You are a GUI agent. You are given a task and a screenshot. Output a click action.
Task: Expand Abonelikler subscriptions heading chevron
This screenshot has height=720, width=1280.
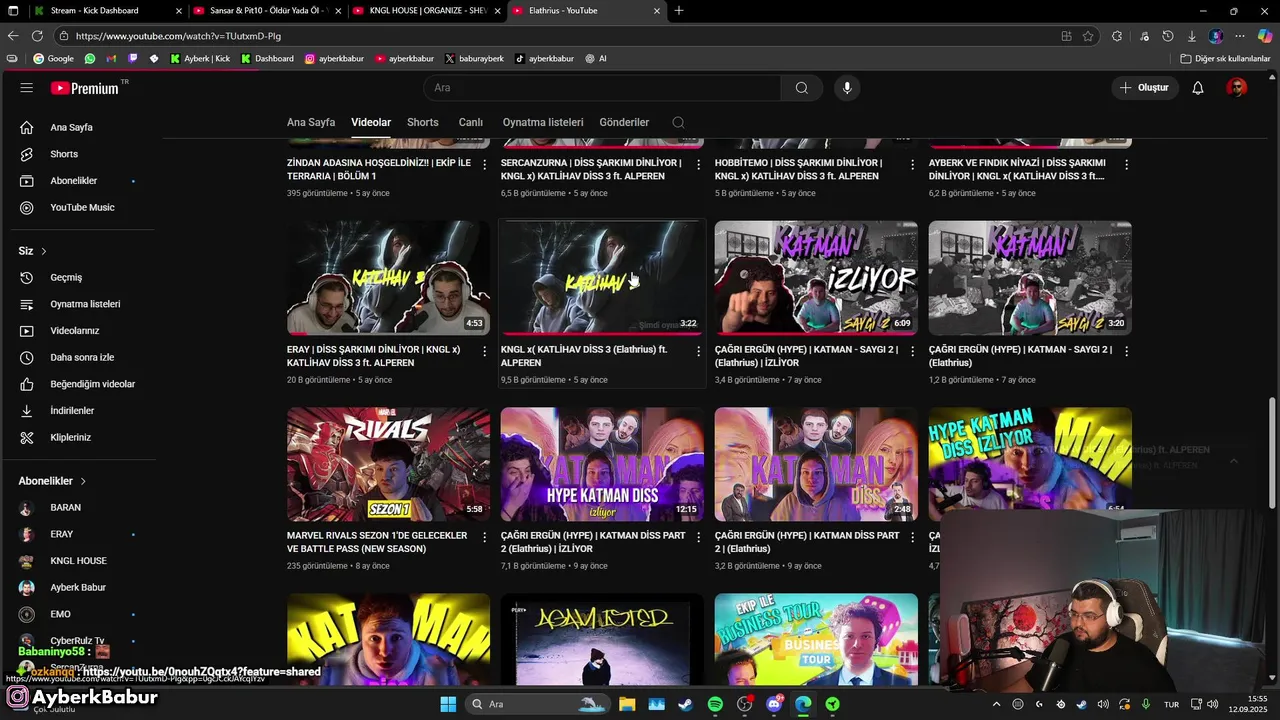(x=83, y=481)
